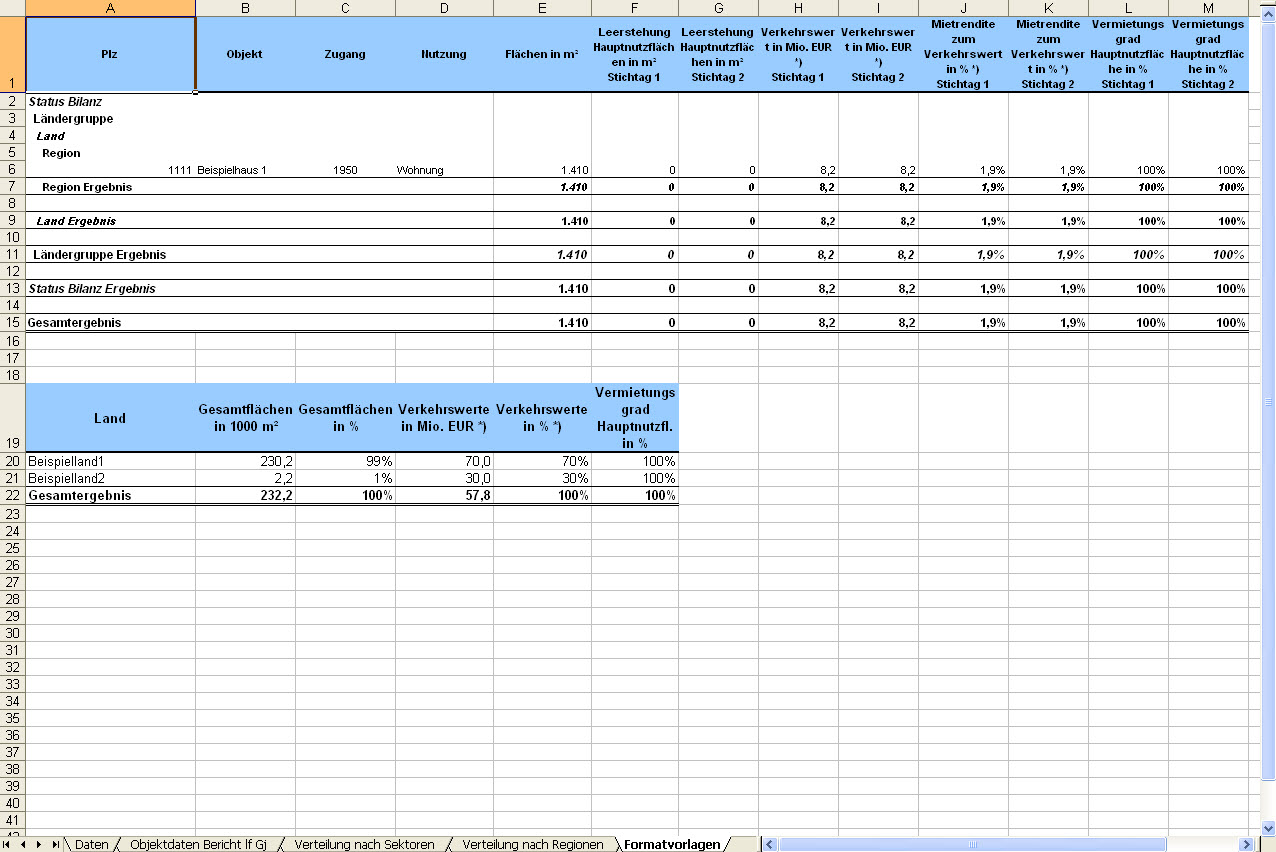
Task: Click previous sheet tab arrow
Action: (x=24, y=845)
